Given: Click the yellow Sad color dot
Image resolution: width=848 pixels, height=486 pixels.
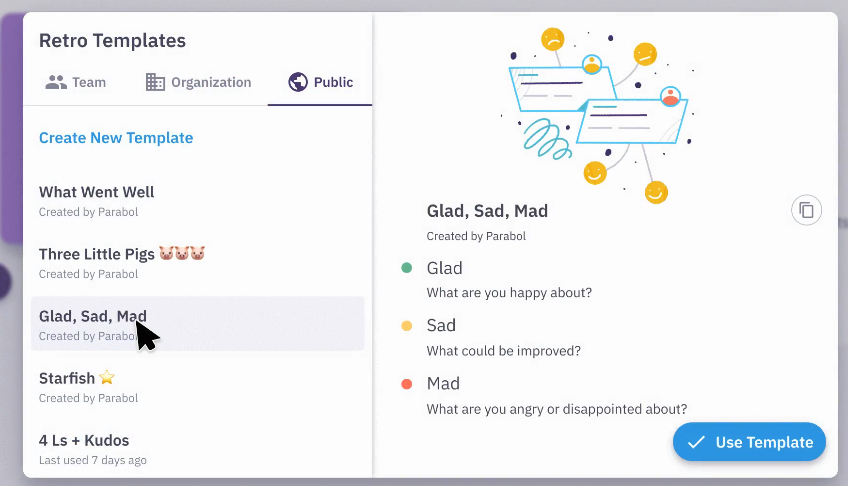Looking at the screenshot, I should tap(406, 326).
